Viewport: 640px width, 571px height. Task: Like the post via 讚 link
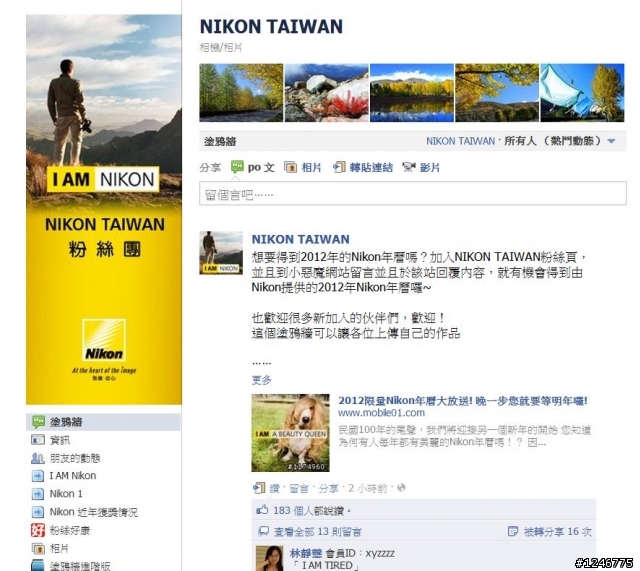tap(274, 488)
